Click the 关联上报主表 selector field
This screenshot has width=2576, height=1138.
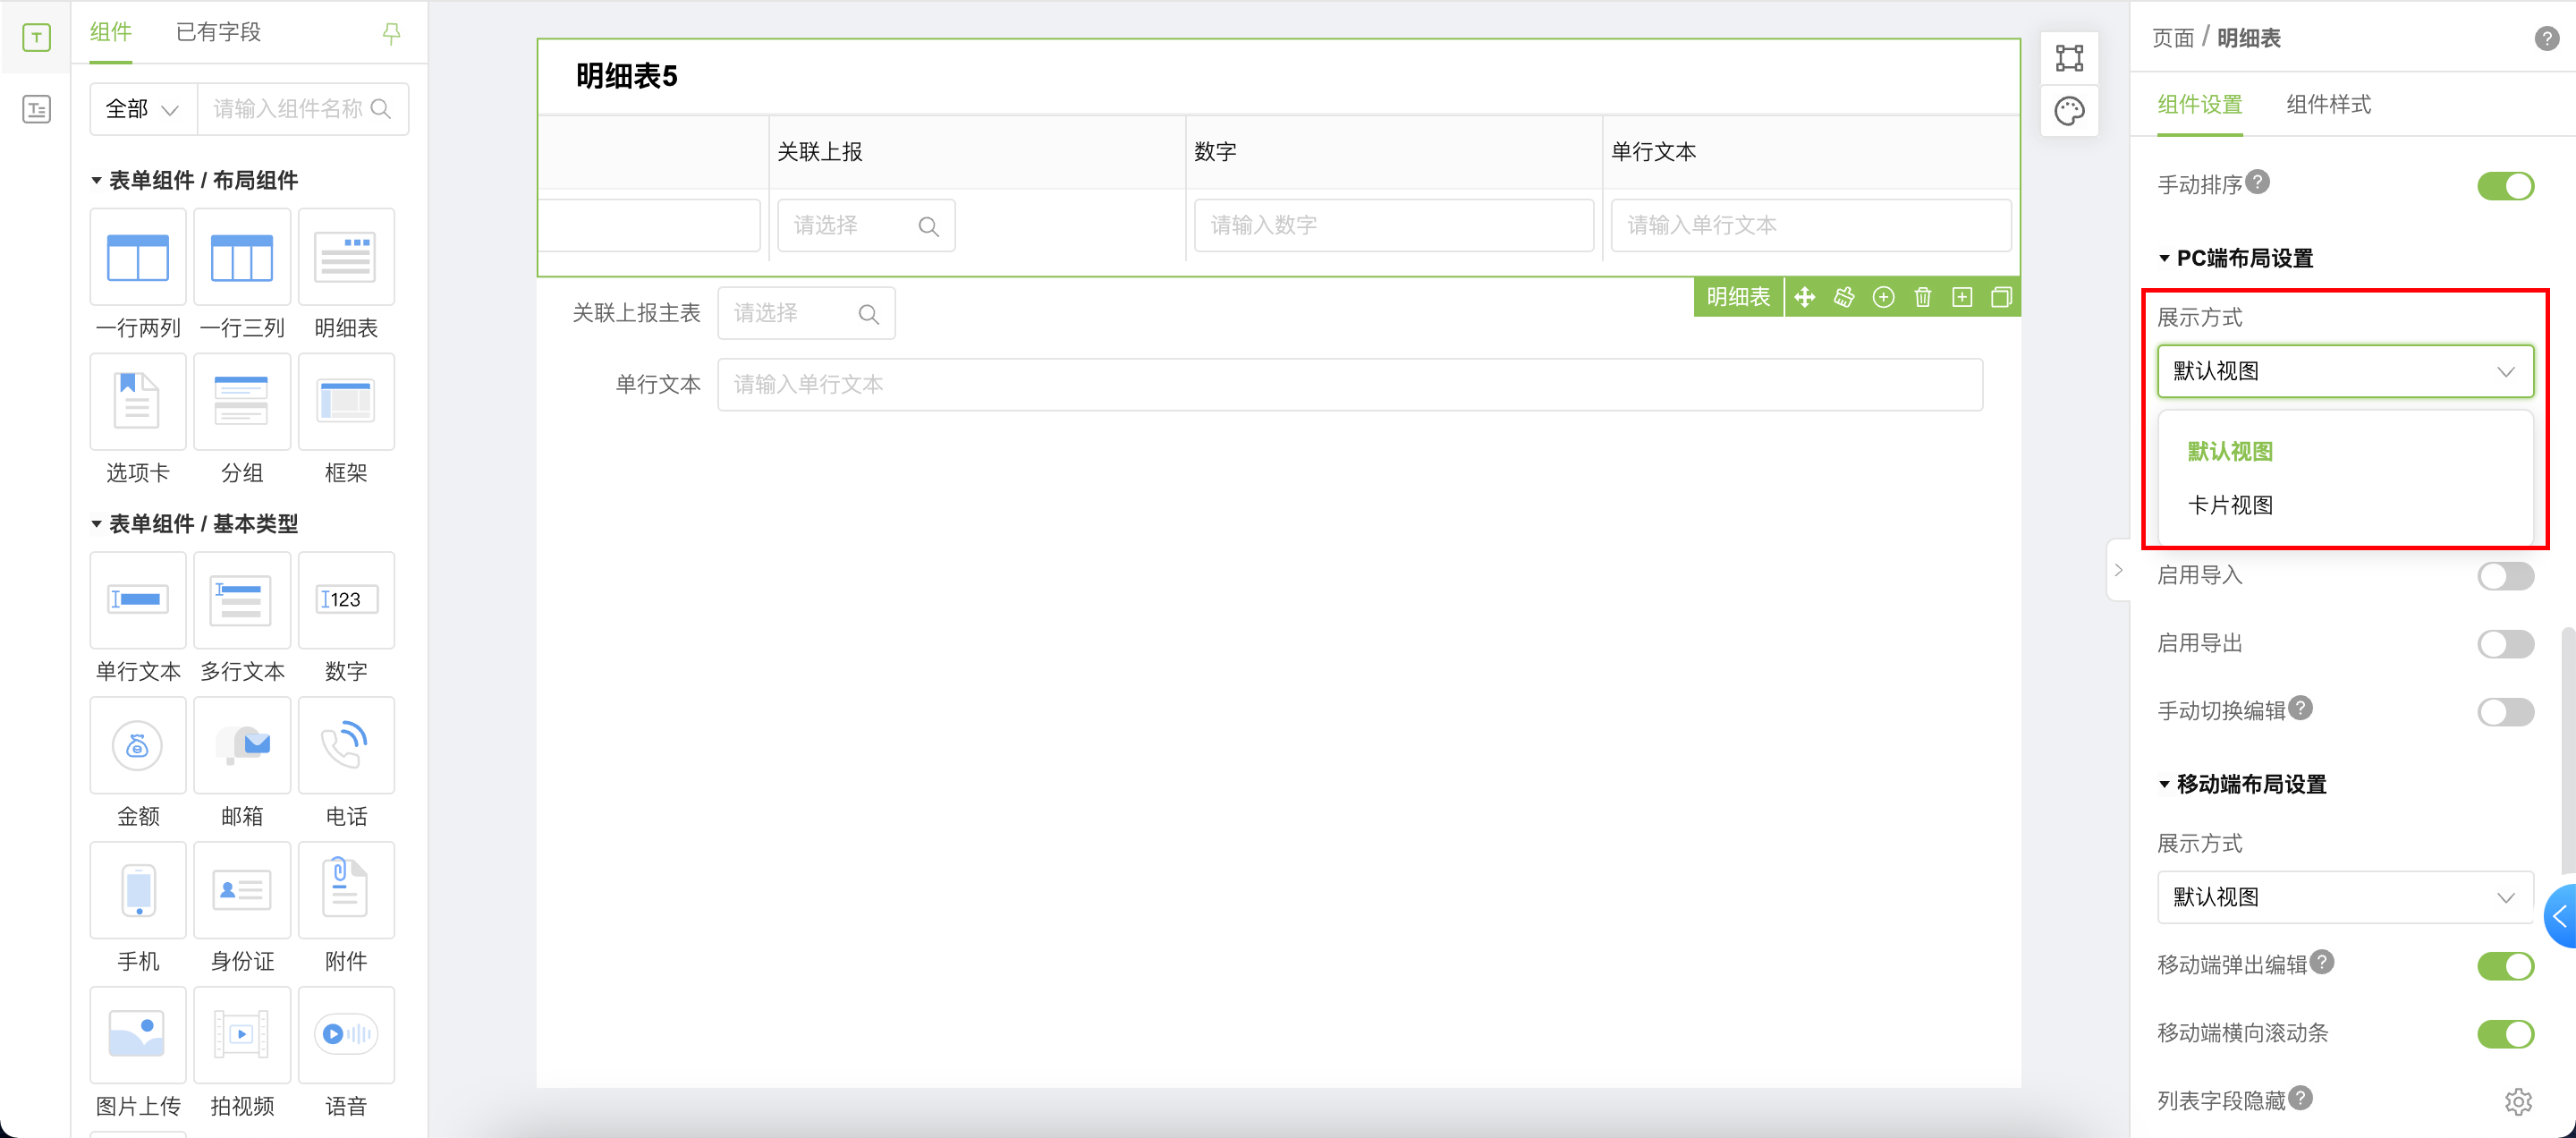[806, 314]
